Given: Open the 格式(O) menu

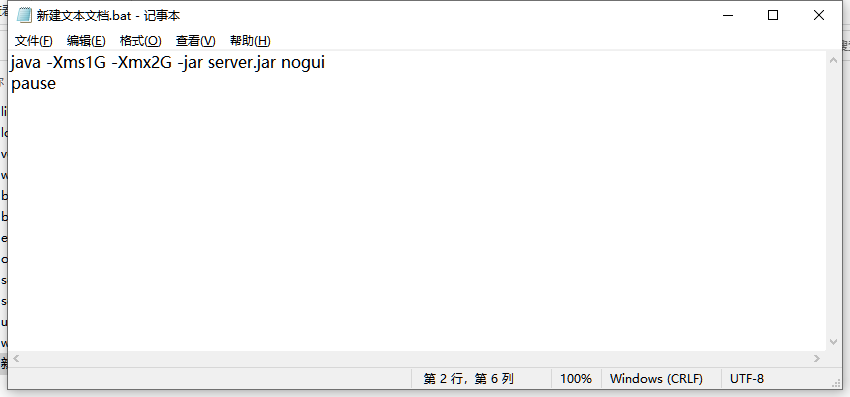Looking at the screenshot, I should [140, 41].
